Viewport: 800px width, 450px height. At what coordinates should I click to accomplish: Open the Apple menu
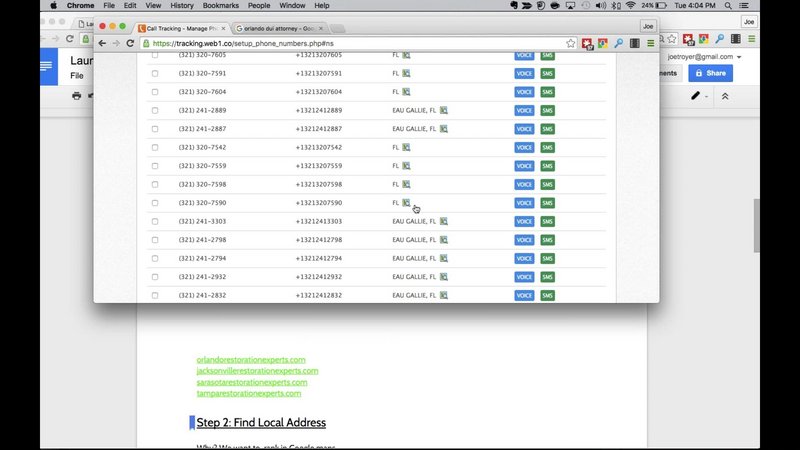54,6
